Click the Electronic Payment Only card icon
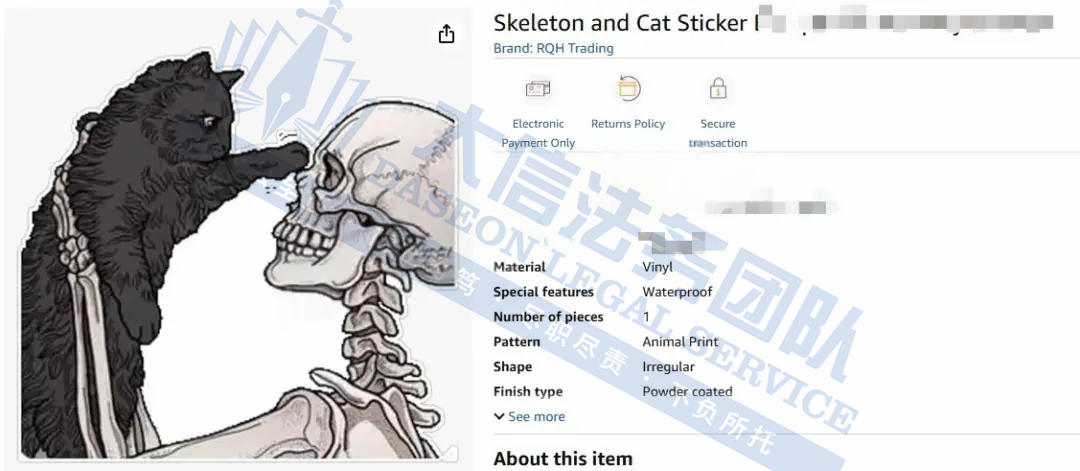This screenshot has width=1080, height=471. pyautogui.click(x=538, y=89)
